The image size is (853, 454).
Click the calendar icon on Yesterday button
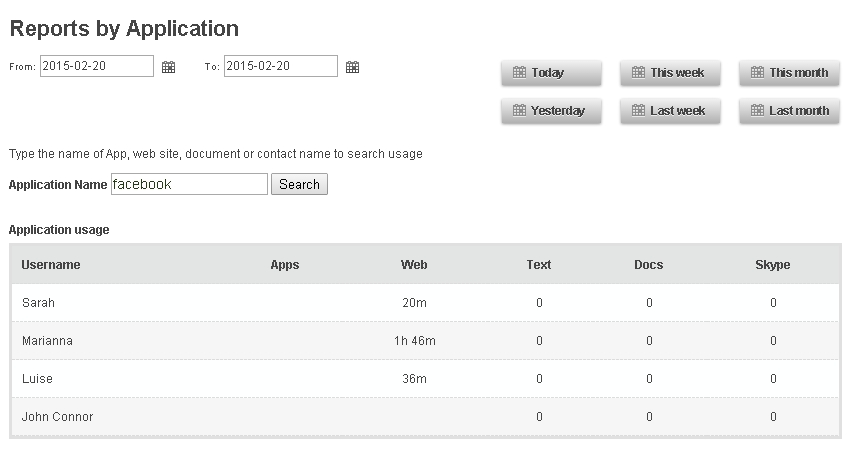click(x=520, y=110)
